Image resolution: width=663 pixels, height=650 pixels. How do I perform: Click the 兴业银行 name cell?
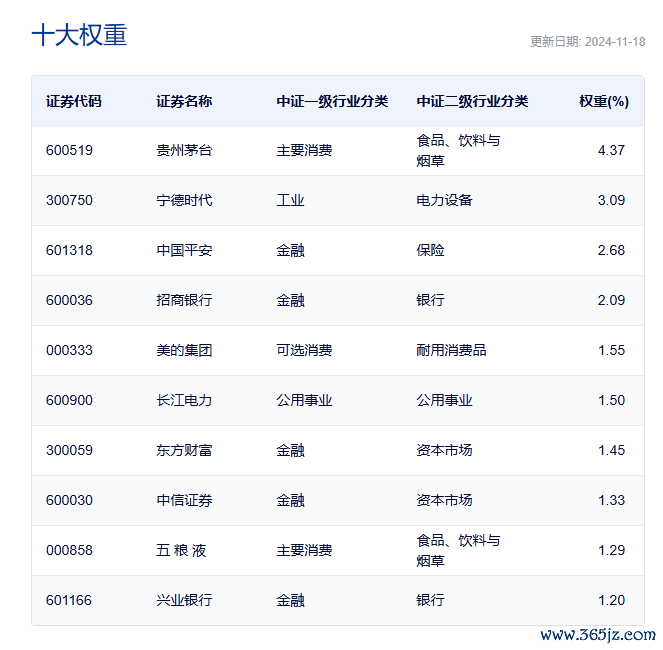(x=184, y=600)
